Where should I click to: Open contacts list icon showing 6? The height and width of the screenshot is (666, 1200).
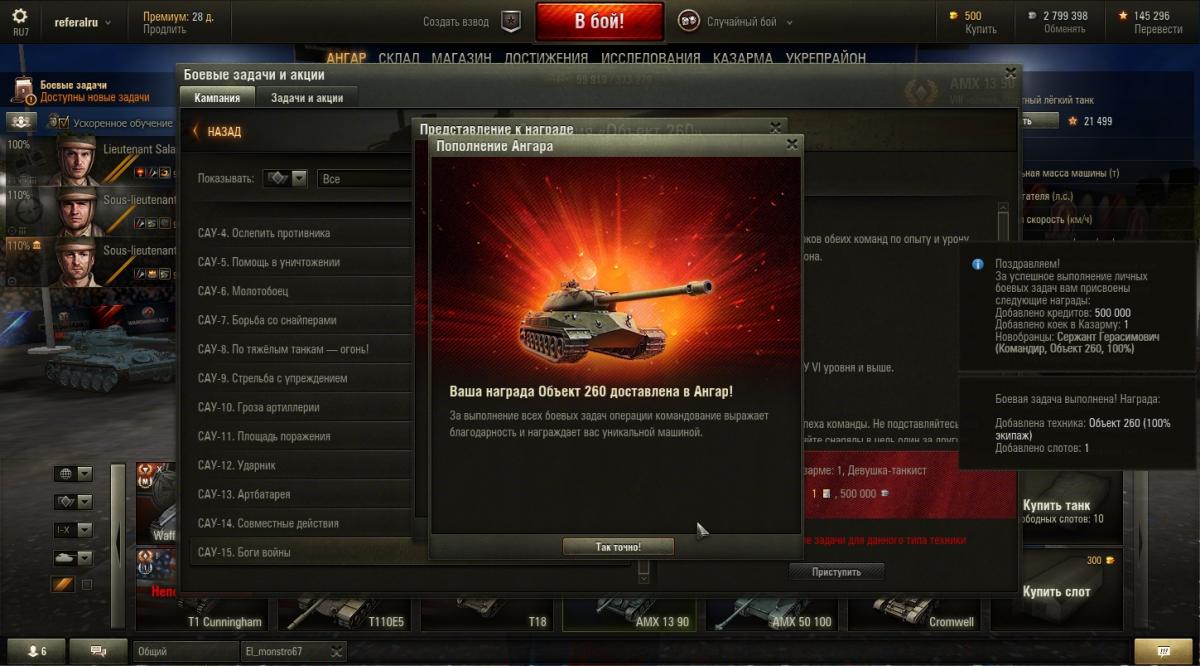point(35,651)
